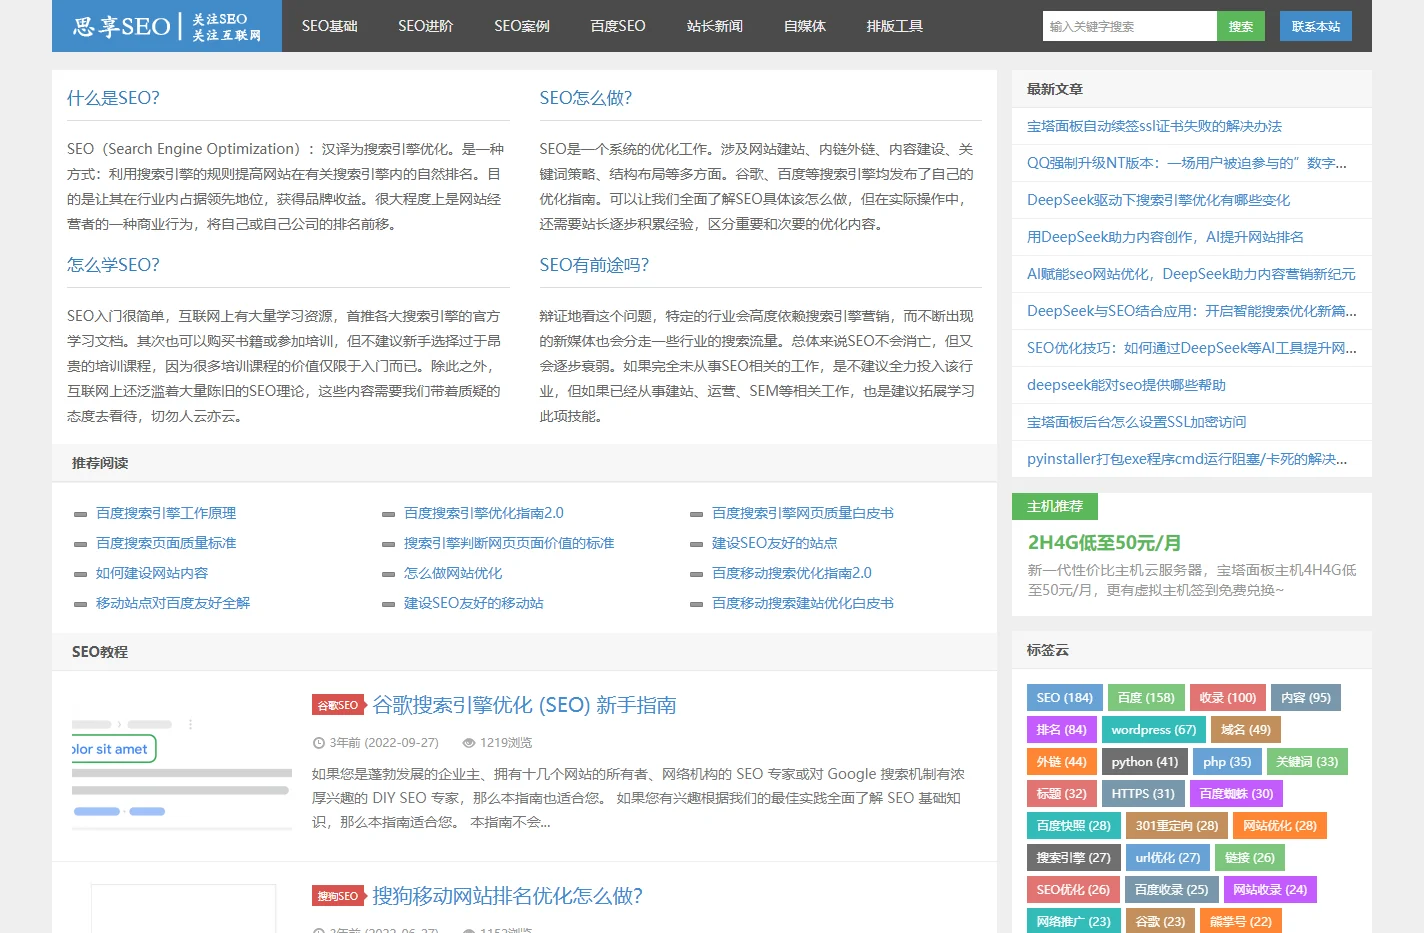Open QQ强制升级NT版本 article link
The width and height of the screenshot is (1424, 933).
point(1187,163)
